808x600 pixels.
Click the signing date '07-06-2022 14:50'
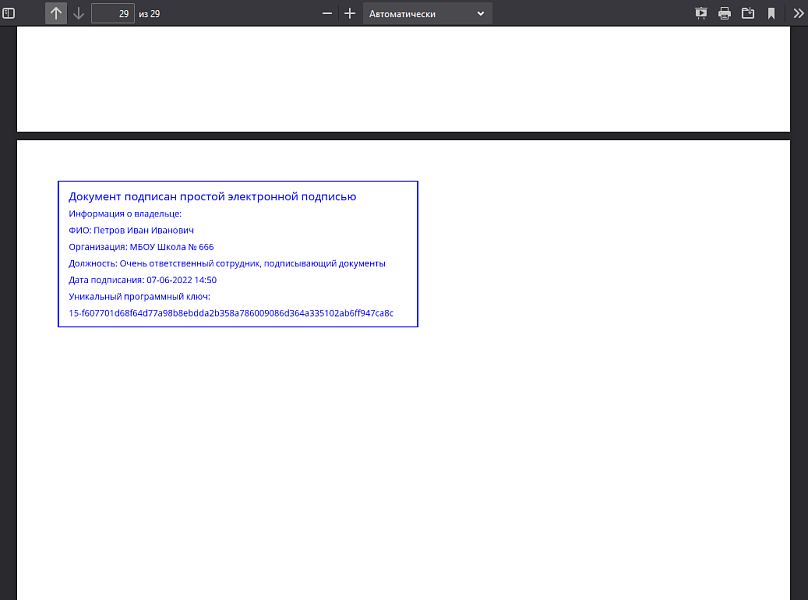(x=181, y=280)
